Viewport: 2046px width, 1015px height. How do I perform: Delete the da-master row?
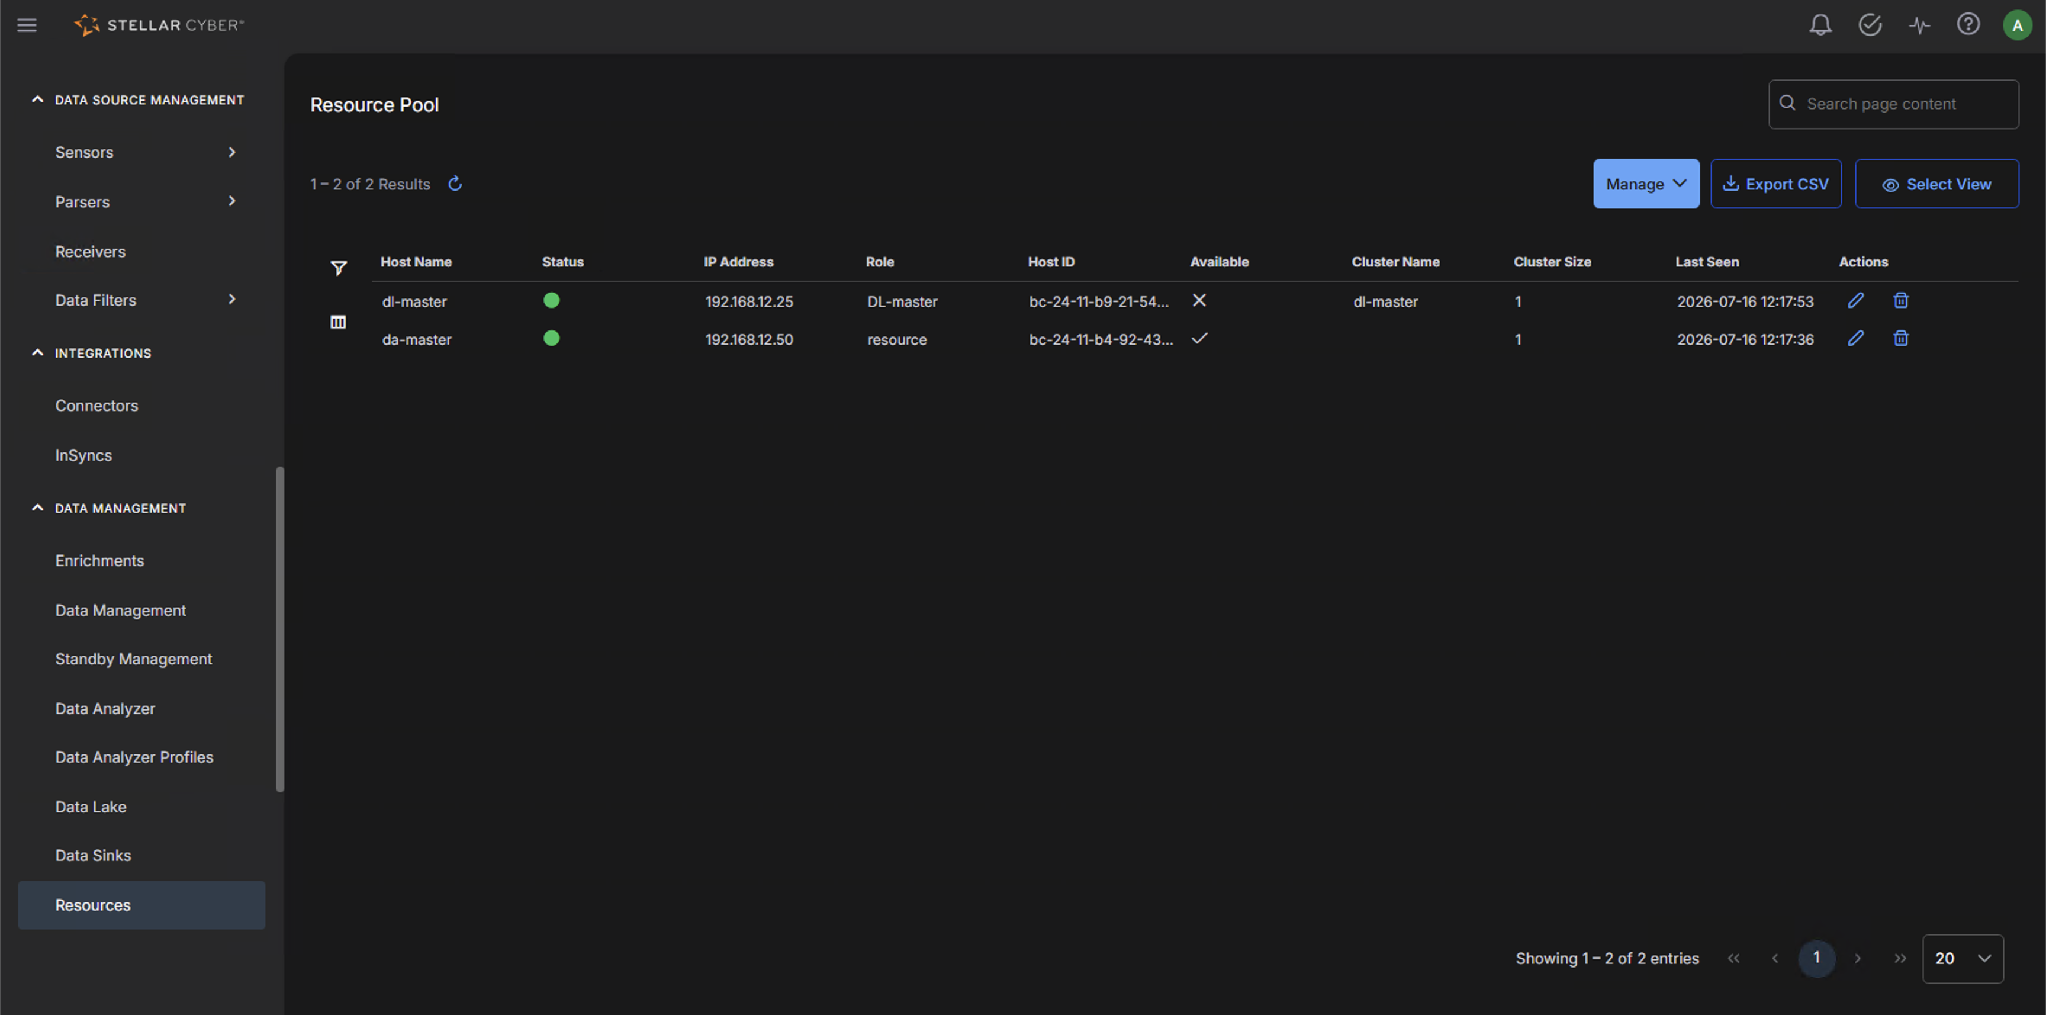click(x=1901, y=338)
